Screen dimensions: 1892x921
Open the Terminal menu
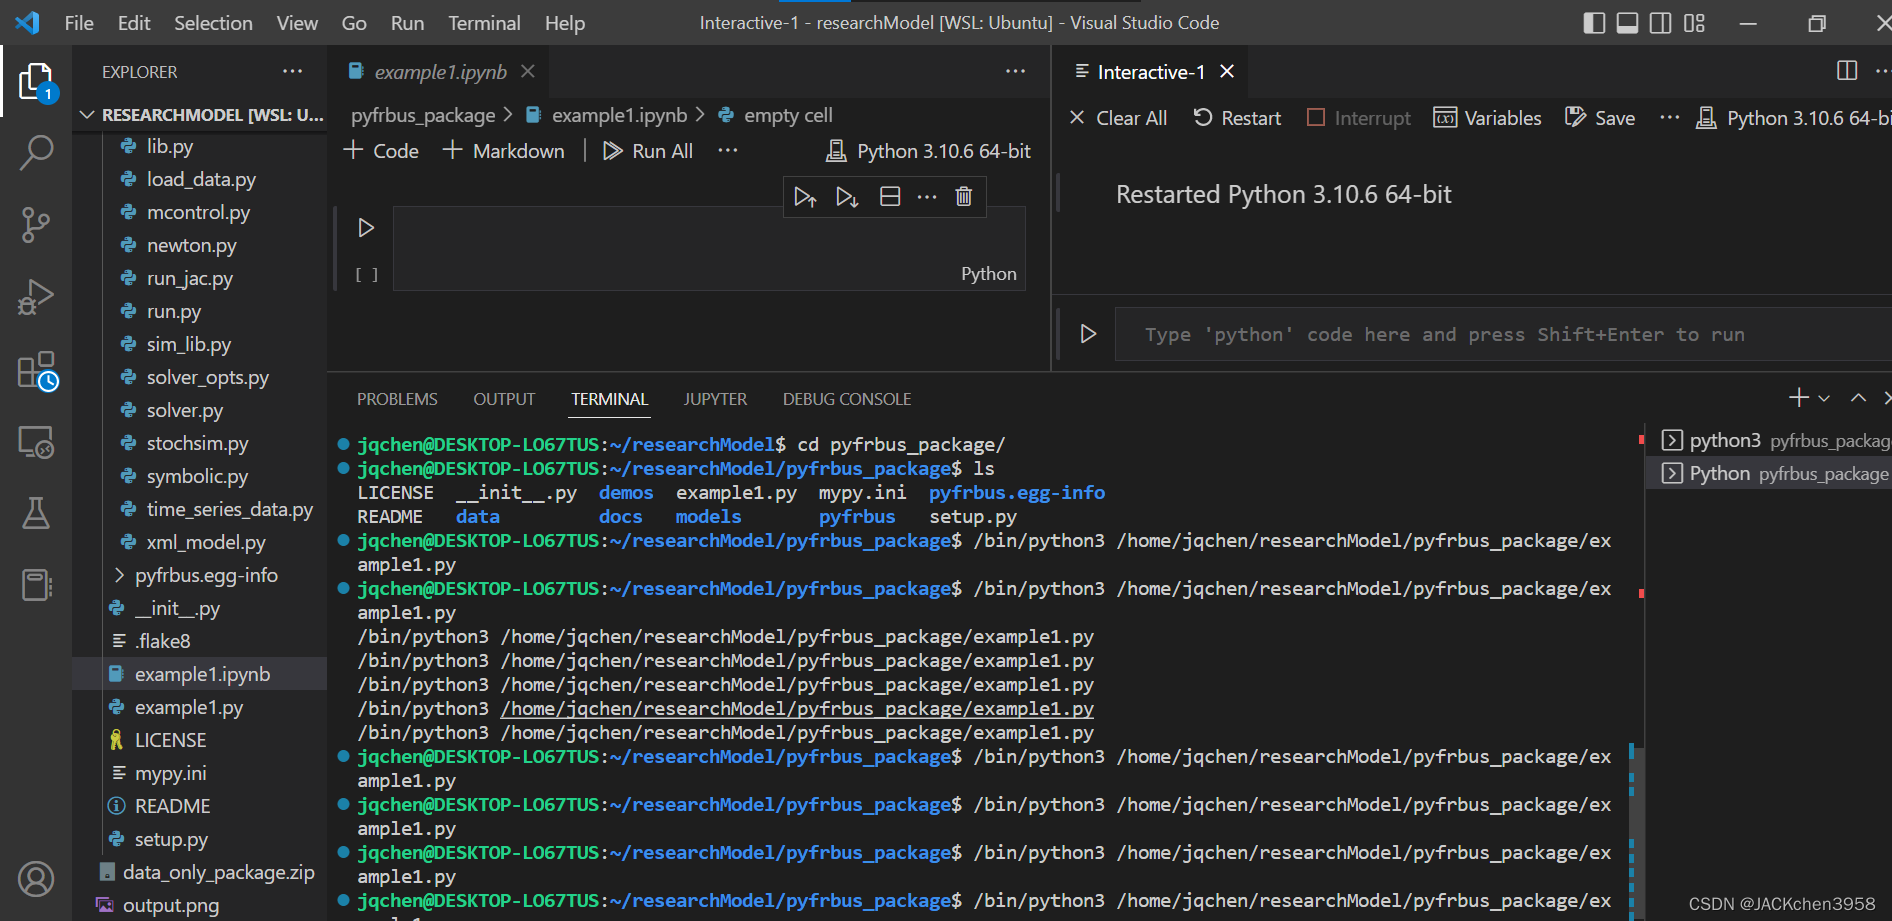tap(483, 23)
